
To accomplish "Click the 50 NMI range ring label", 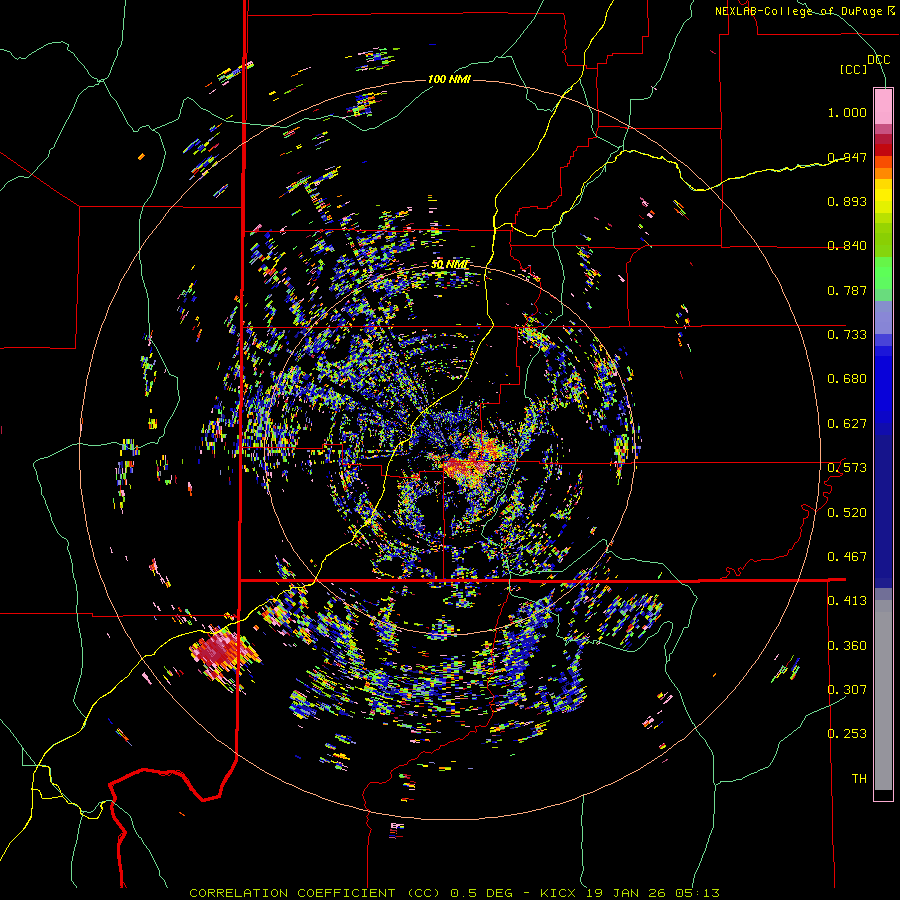I will coord(449,265).
